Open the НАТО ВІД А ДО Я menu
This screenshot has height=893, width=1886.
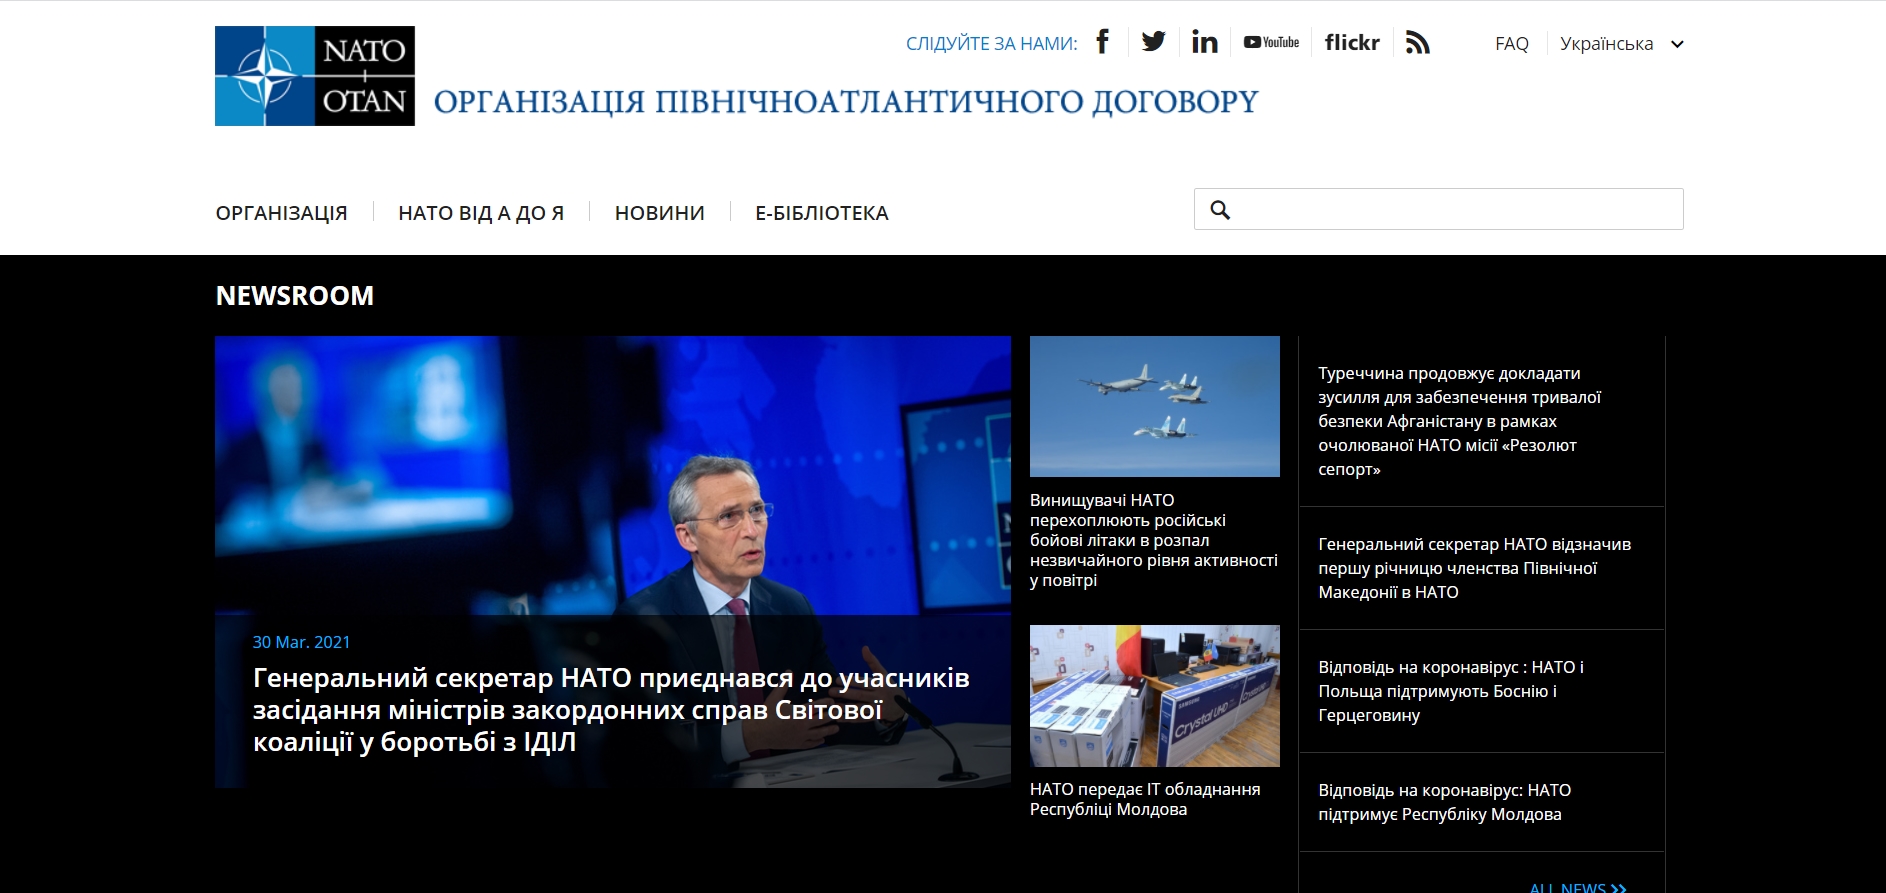coord(481,213)
